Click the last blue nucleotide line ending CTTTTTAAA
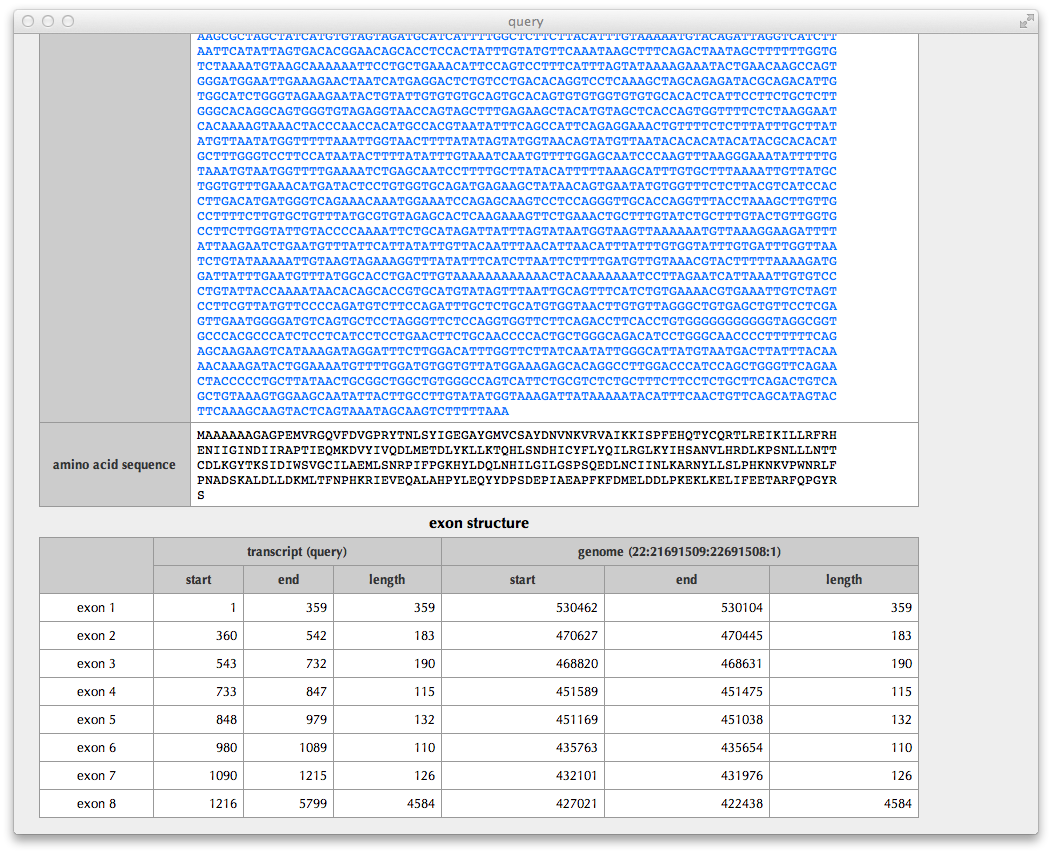 click(x=353, y=411)
